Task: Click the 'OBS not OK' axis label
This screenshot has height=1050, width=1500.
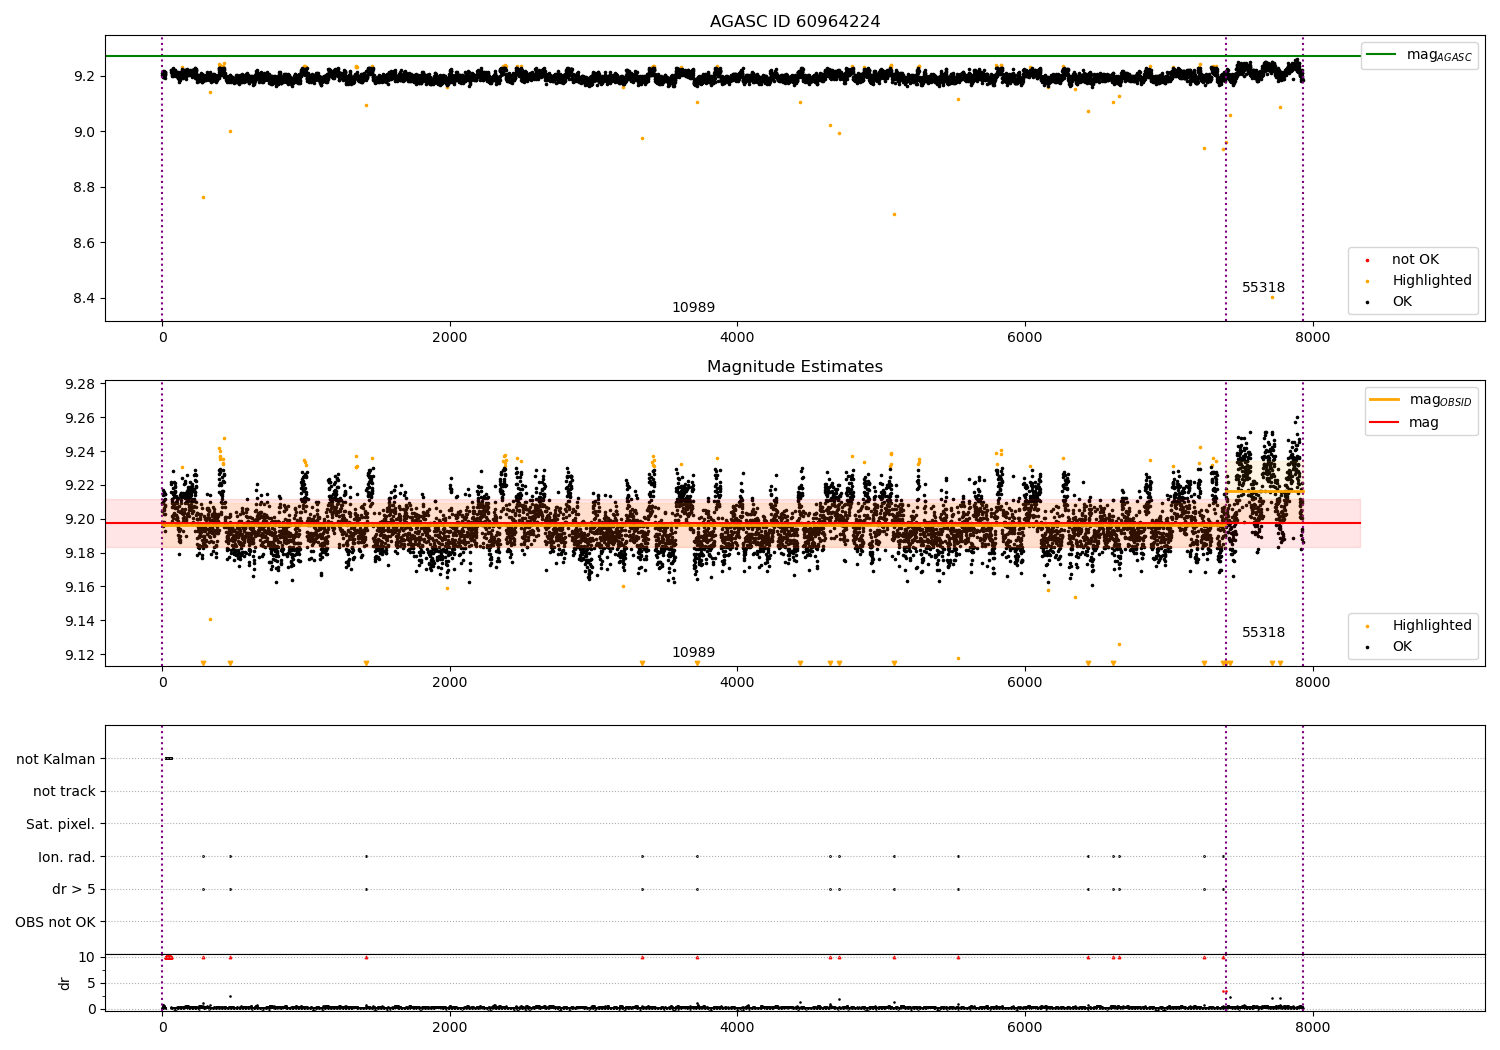Action: click(55, 922)
